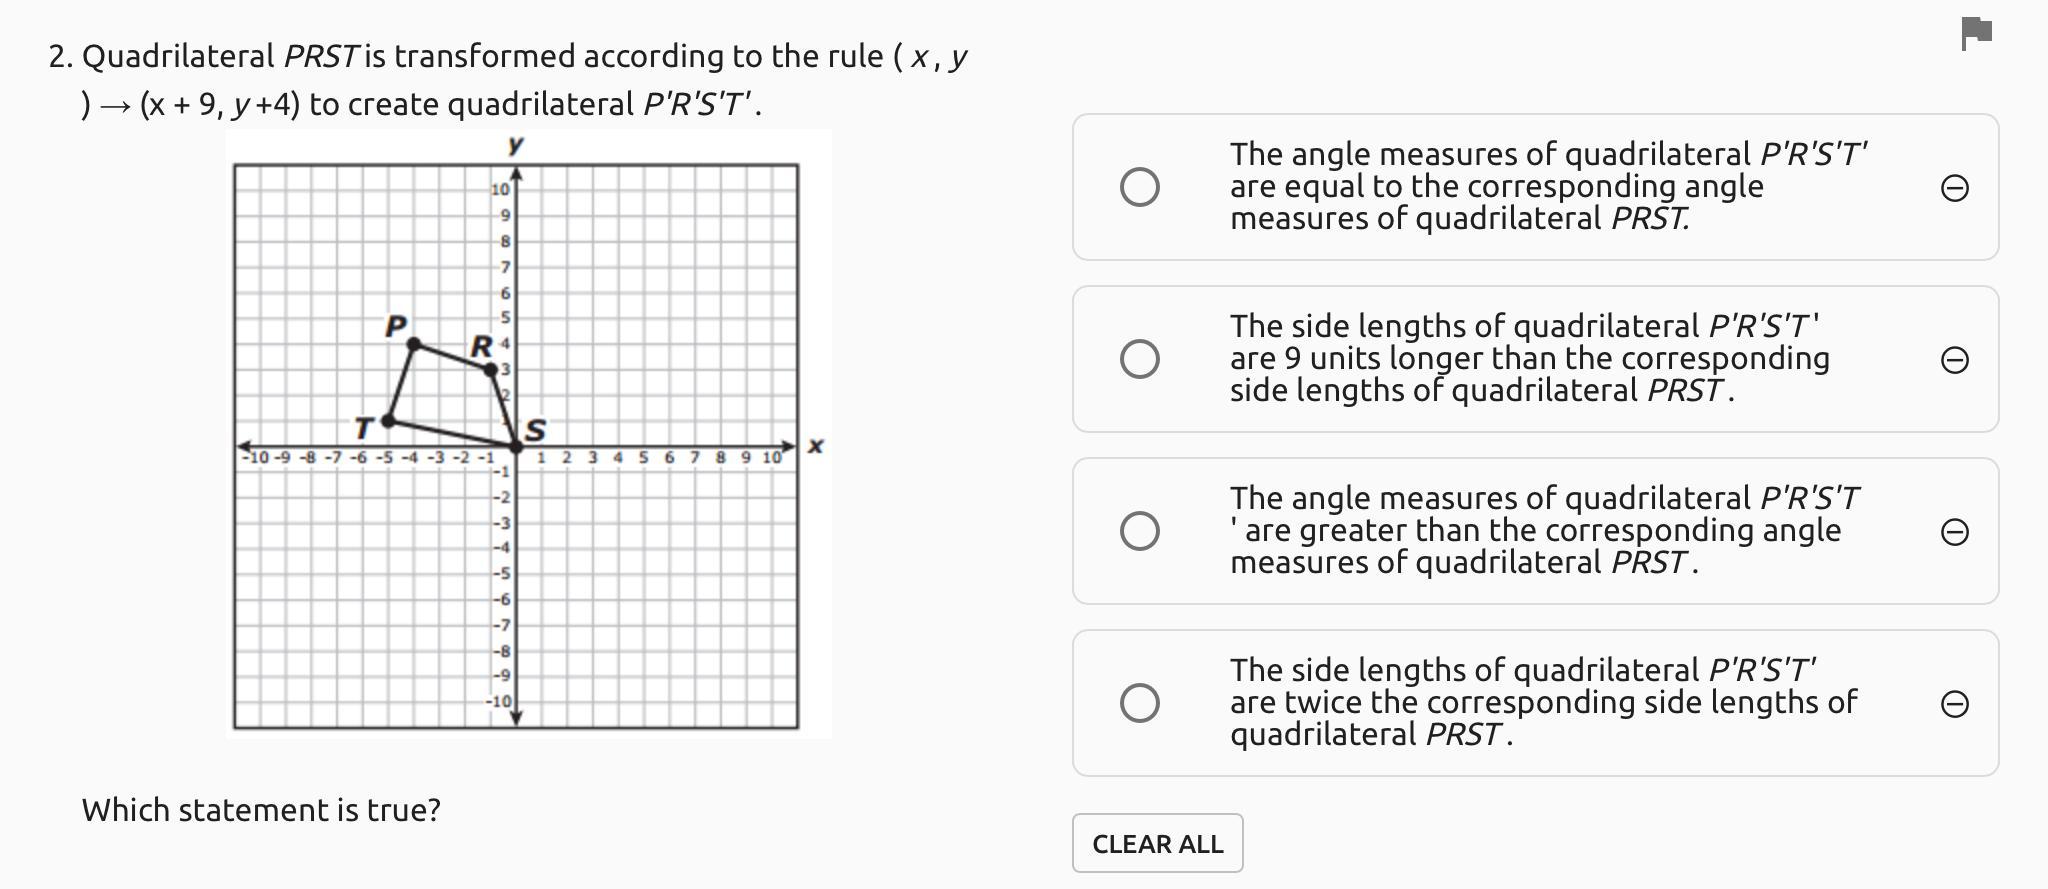This screenshot has height=889, width=2048.
Task: Eliminate the 'twice the side lengths' answer choice
Action: click(x=1954, y=704)
